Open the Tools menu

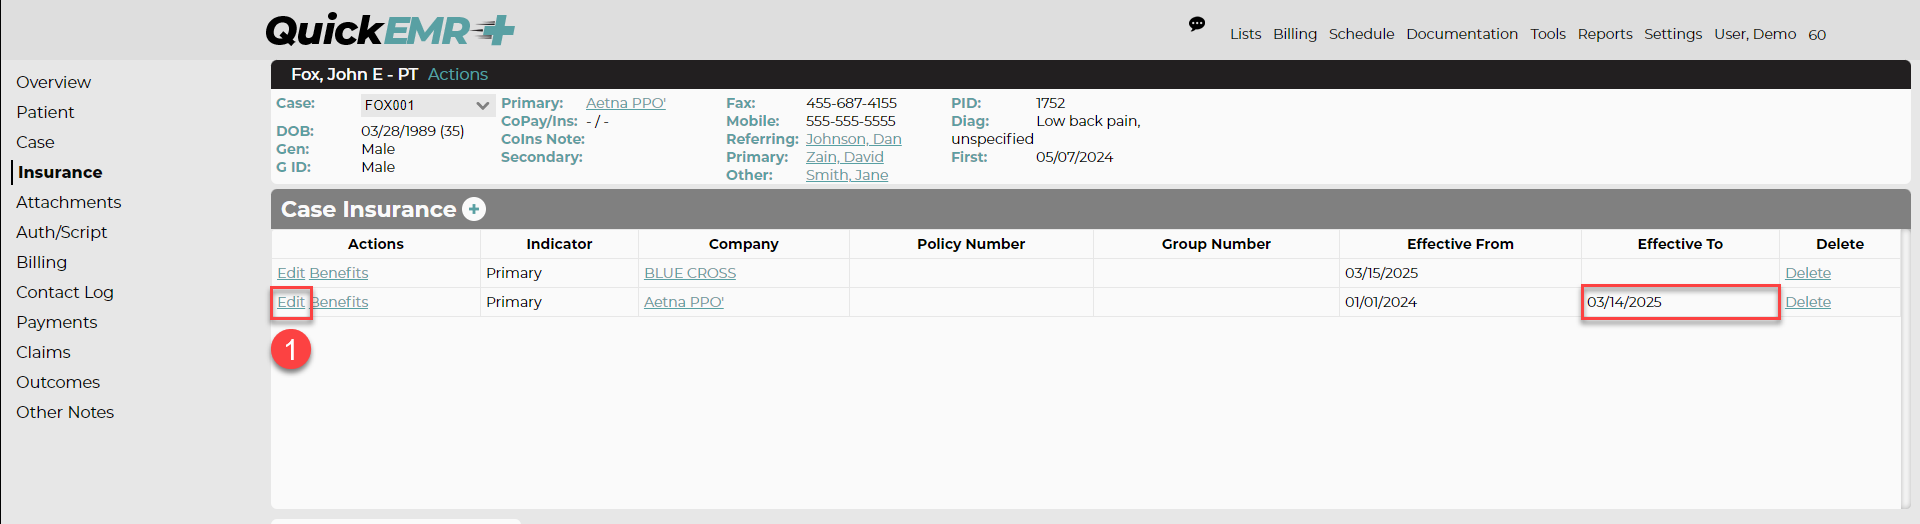pos(1548,34)
